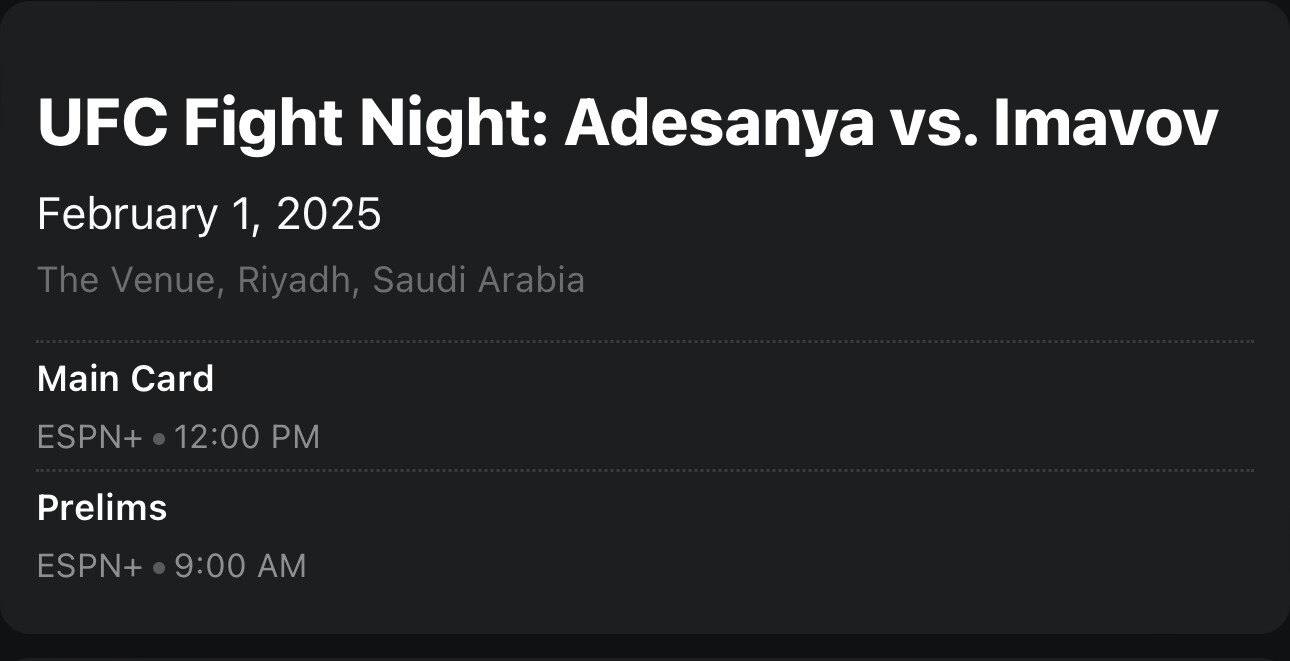The width and height of the screenshot is (1290, 661).
Task: Click the dot separator in the Prelims row
Action: pyautogui.click(x=159, y=567)
